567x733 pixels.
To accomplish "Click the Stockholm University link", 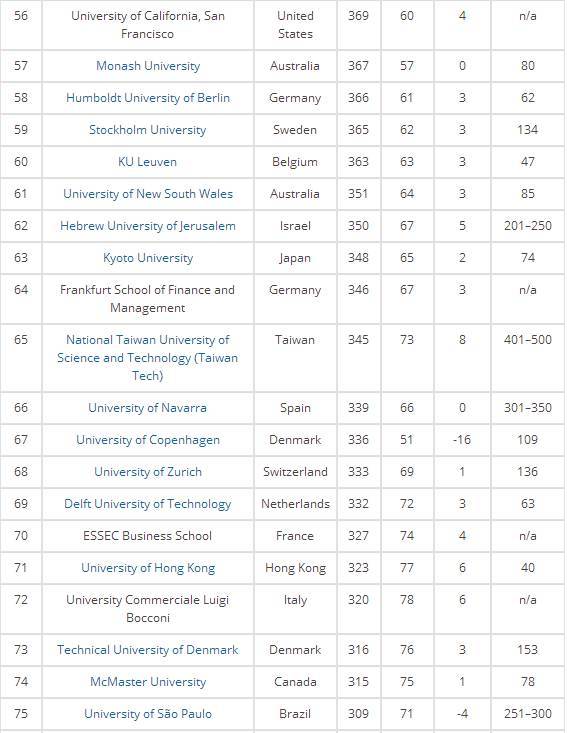I will 148,130.
